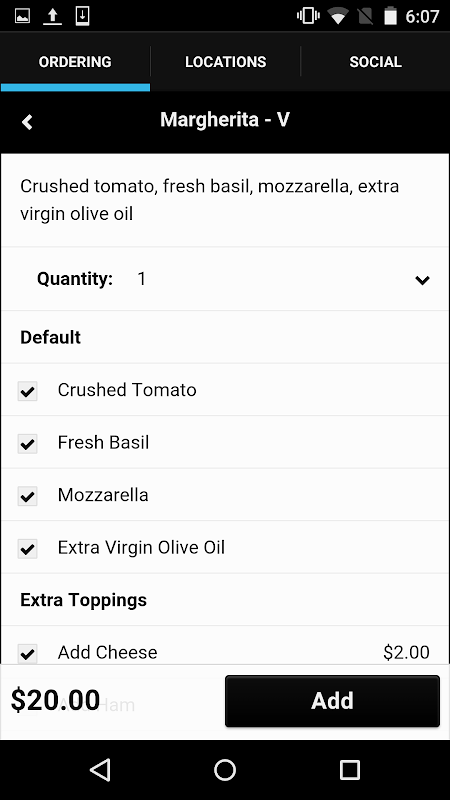Switch to the Locations tab
Screen dimensions: 450x800
click(x=226, y=62)
